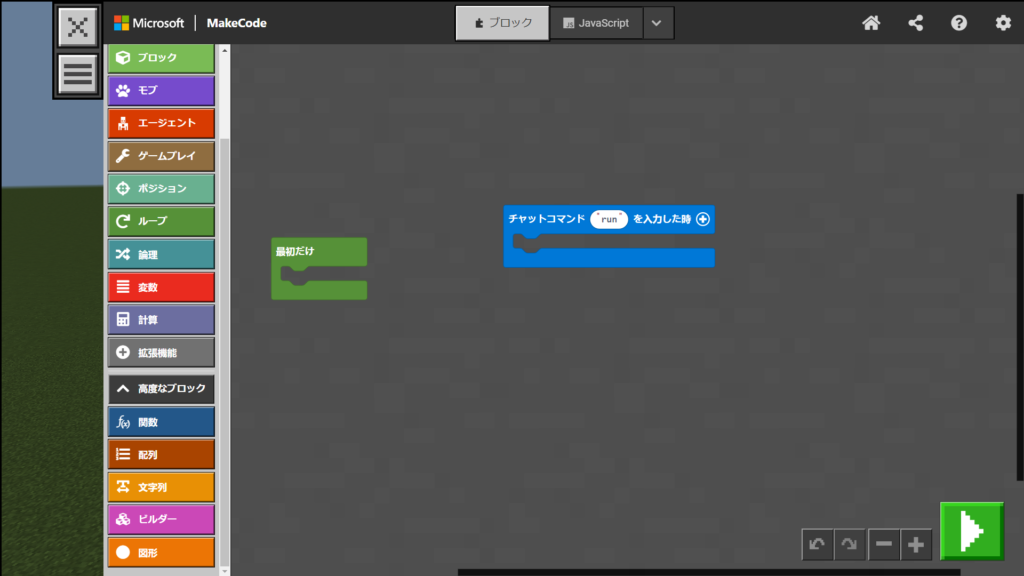This screenshot has width=1024, height=576.
Task: Open the share project icon
Action: (915, 23)
